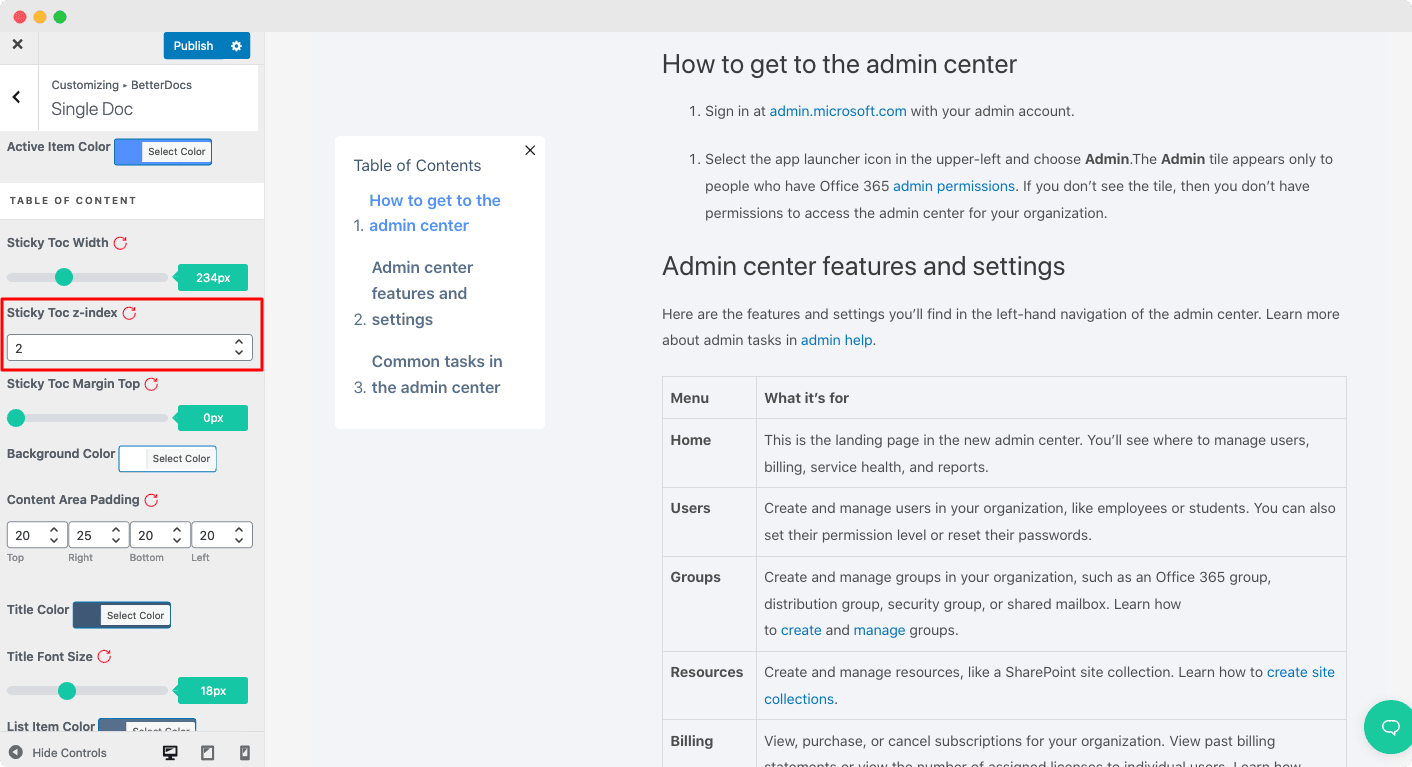Step the Bottom padding value arrows
The height and width of the screenshot is (767, 1412).
click(177, 535)
